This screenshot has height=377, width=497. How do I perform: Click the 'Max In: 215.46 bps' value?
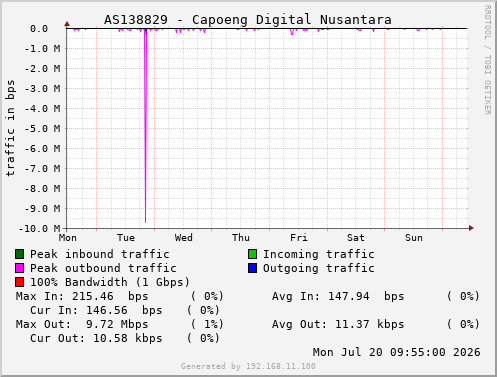pyautogui.click(x=82, y=296)
